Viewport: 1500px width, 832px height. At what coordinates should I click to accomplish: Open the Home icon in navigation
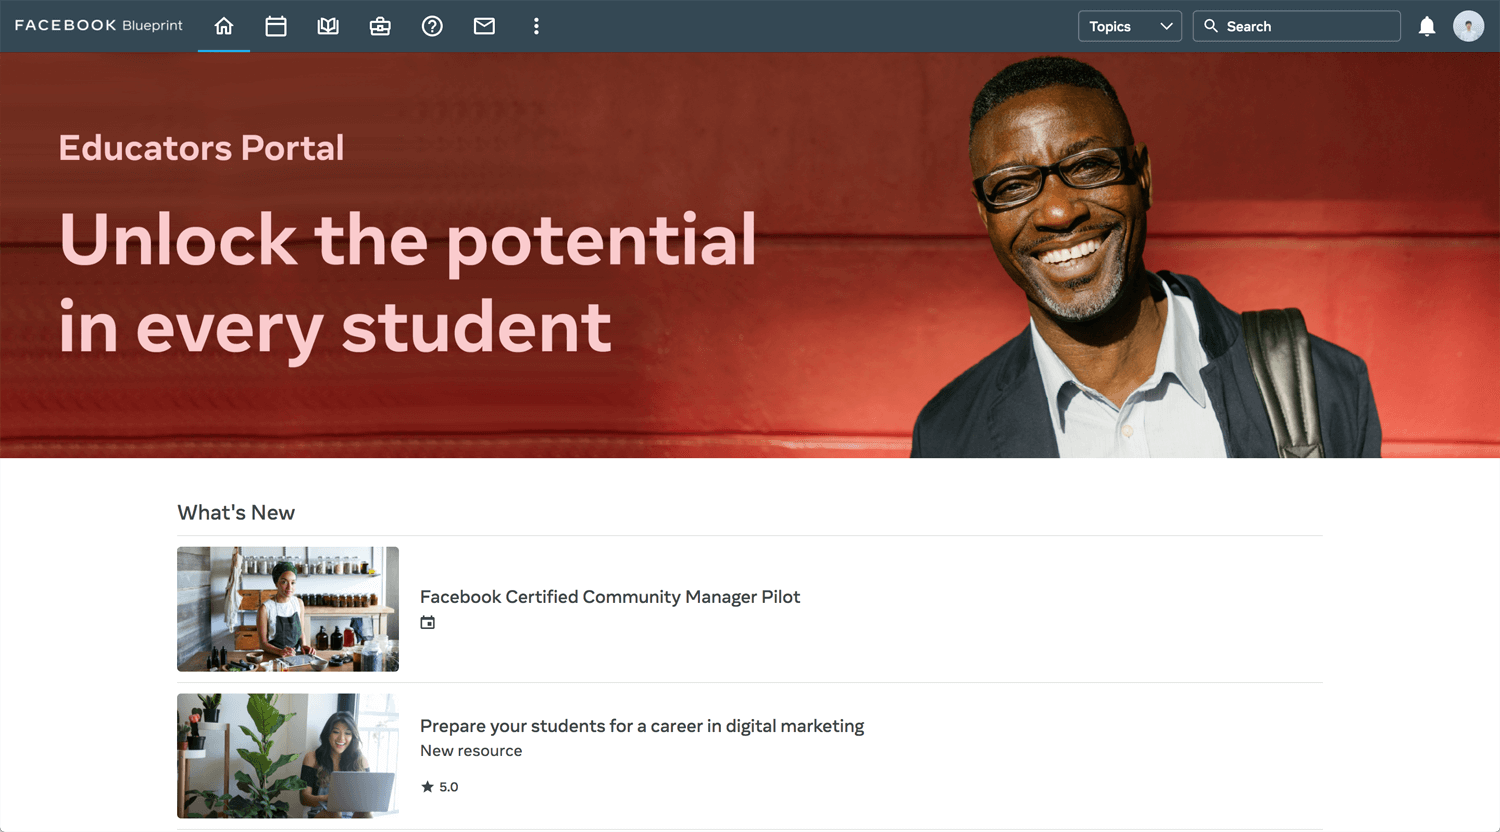pyautogui.click(x=224, y=26)
